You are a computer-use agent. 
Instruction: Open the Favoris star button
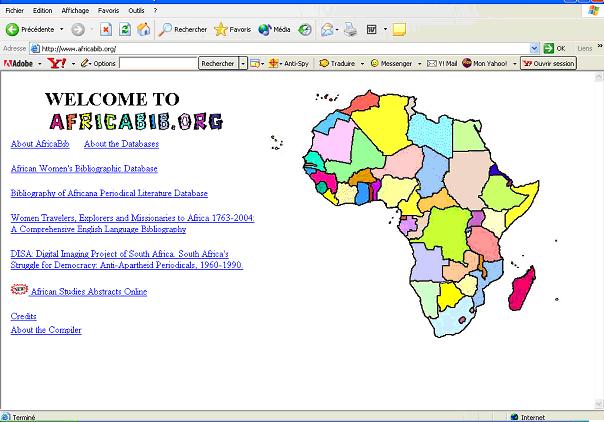click(233, 29)
